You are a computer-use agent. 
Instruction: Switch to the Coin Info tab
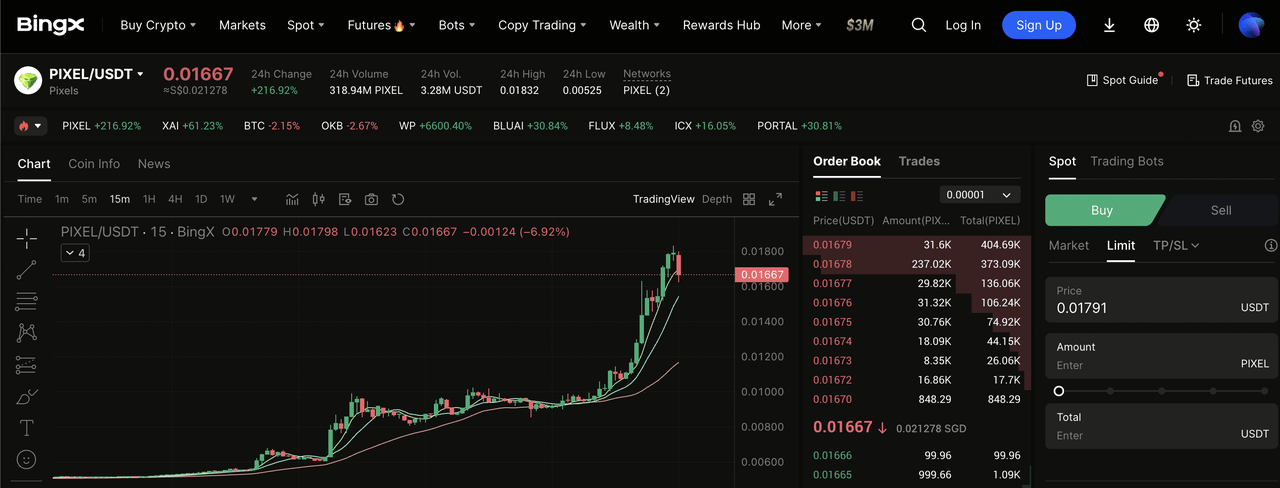94,164
